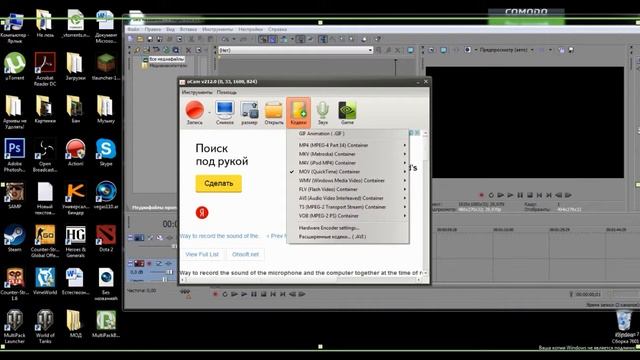The height and width of the screenshot is (360, 640).
Task: Click Stop on the bottom timeline transport
Action: [x=264, y=294]
